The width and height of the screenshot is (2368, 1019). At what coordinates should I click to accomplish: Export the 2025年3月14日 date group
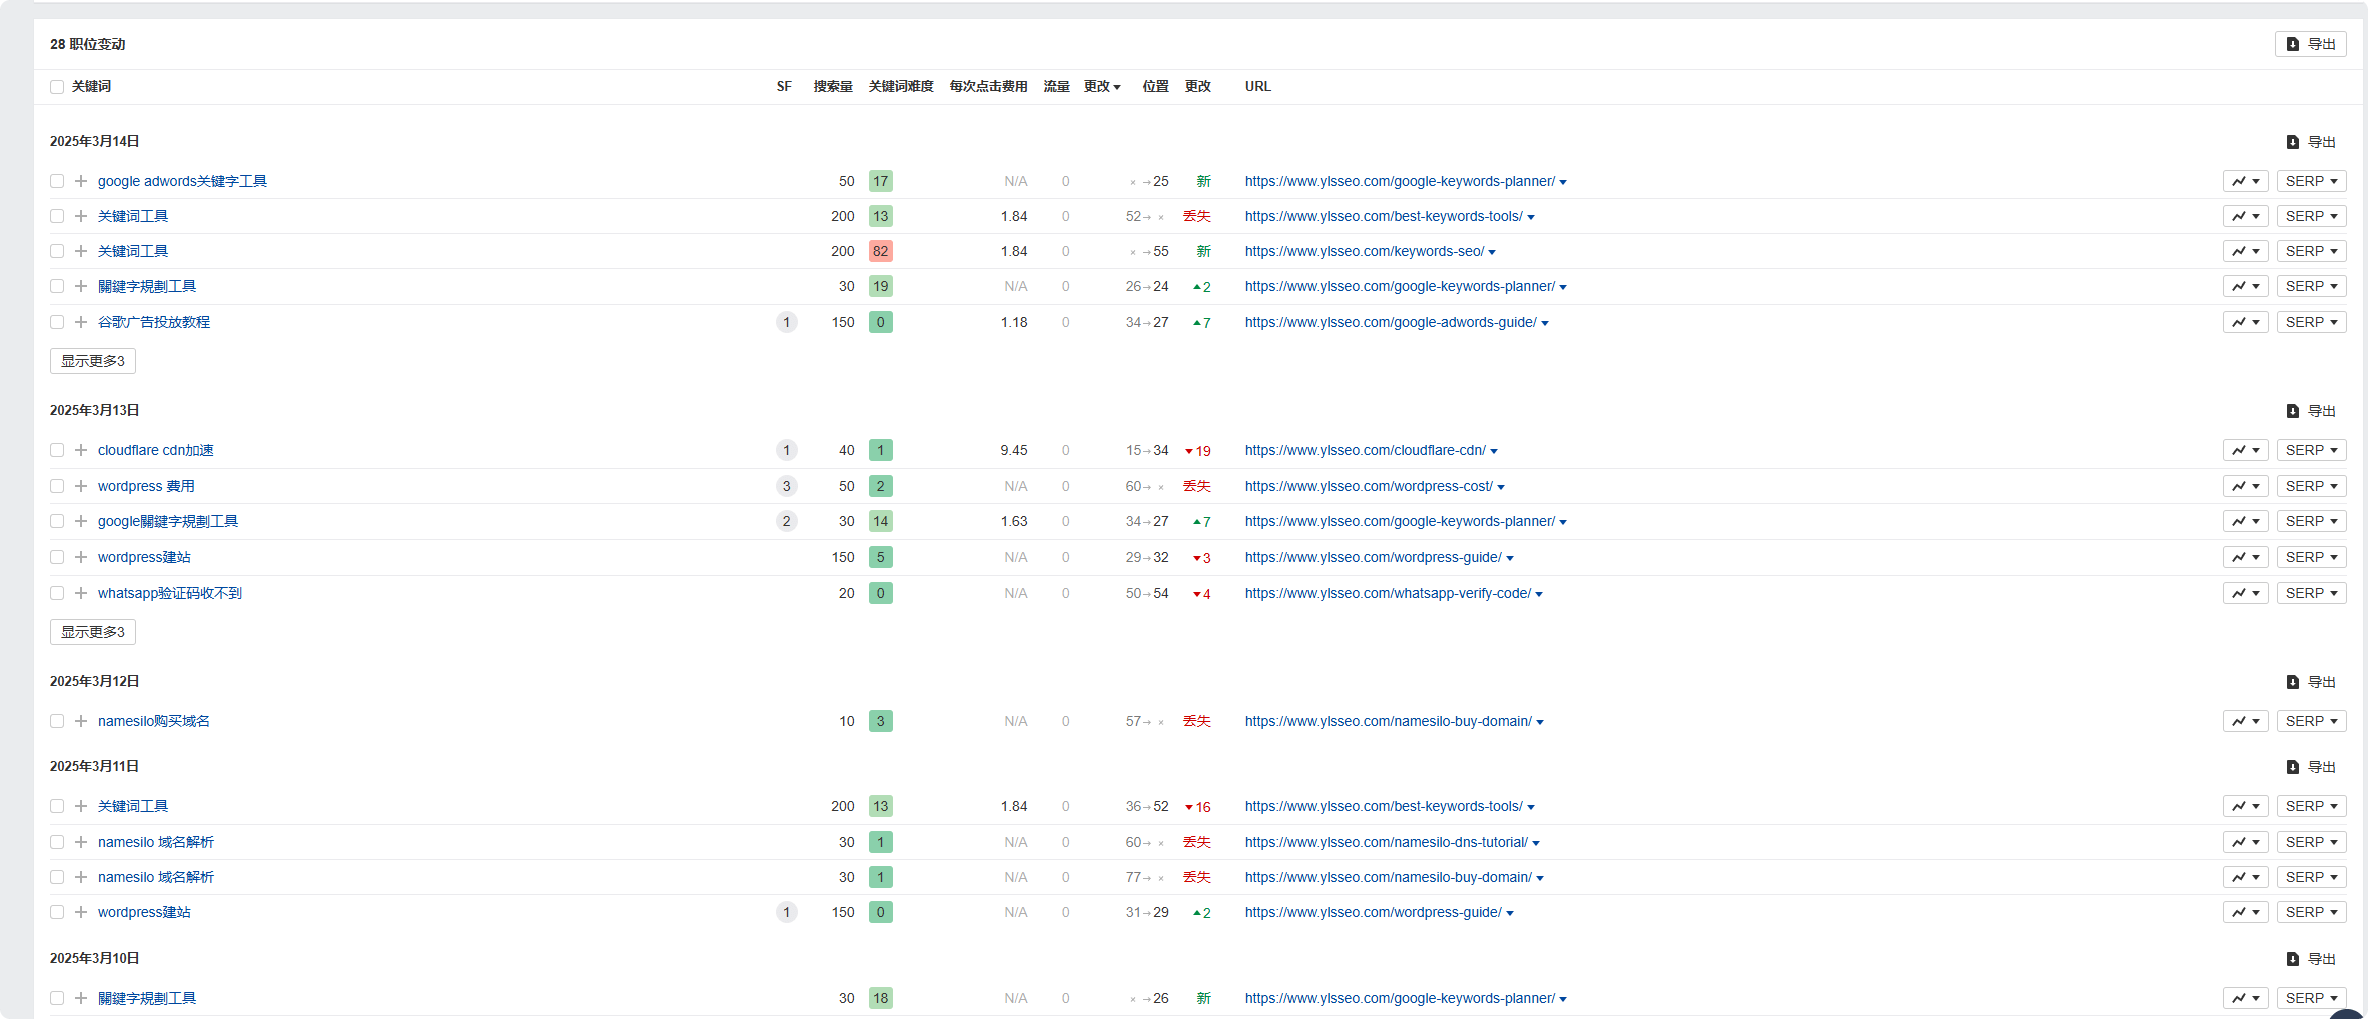pos(2311,141)
